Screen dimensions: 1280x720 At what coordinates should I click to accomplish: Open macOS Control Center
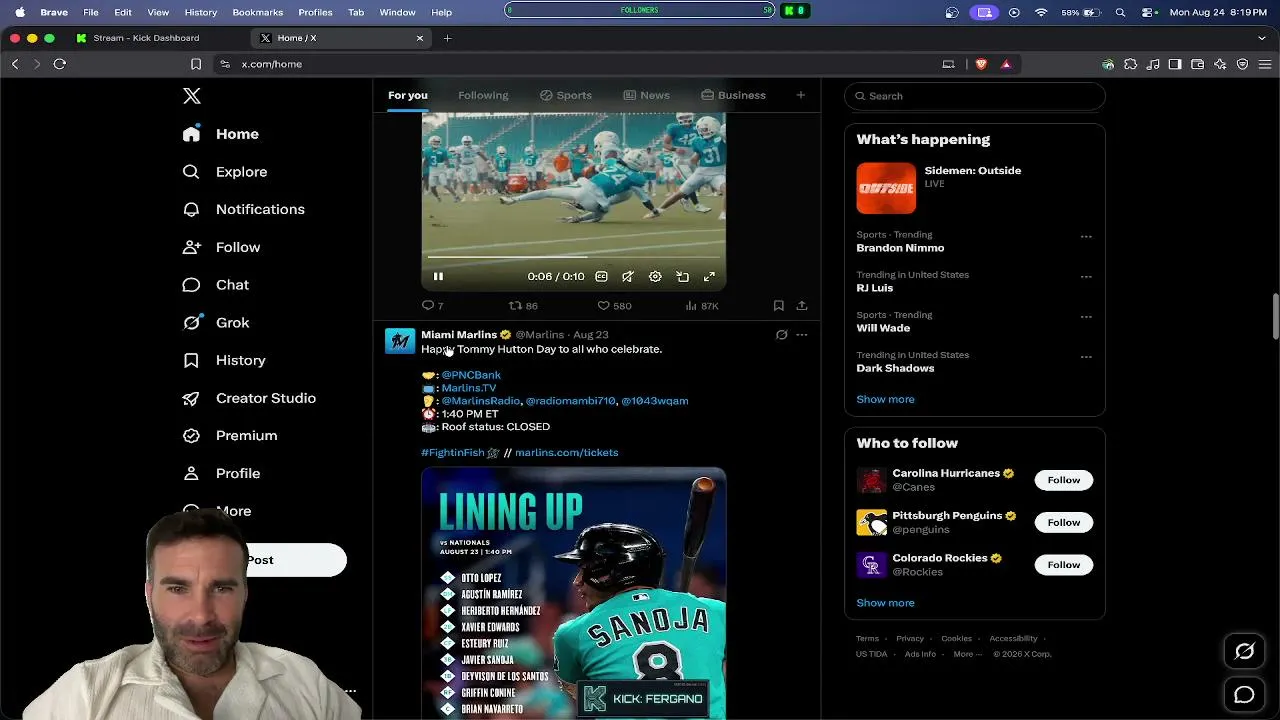(x=1148, y=12)
